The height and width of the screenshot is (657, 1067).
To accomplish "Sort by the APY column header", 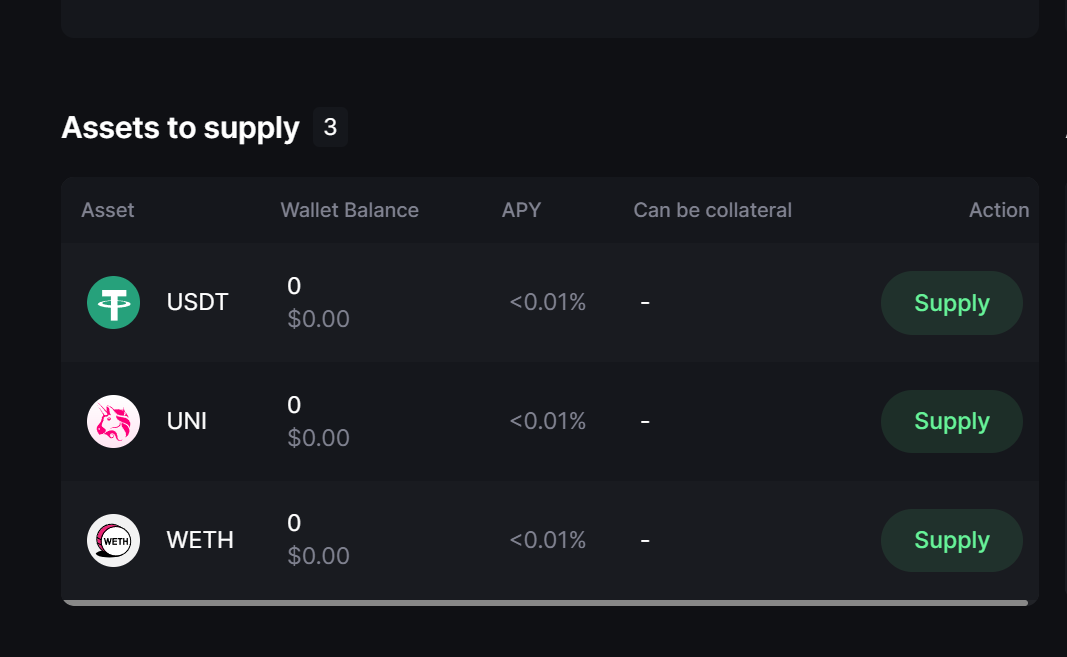I will pos(521,210).
